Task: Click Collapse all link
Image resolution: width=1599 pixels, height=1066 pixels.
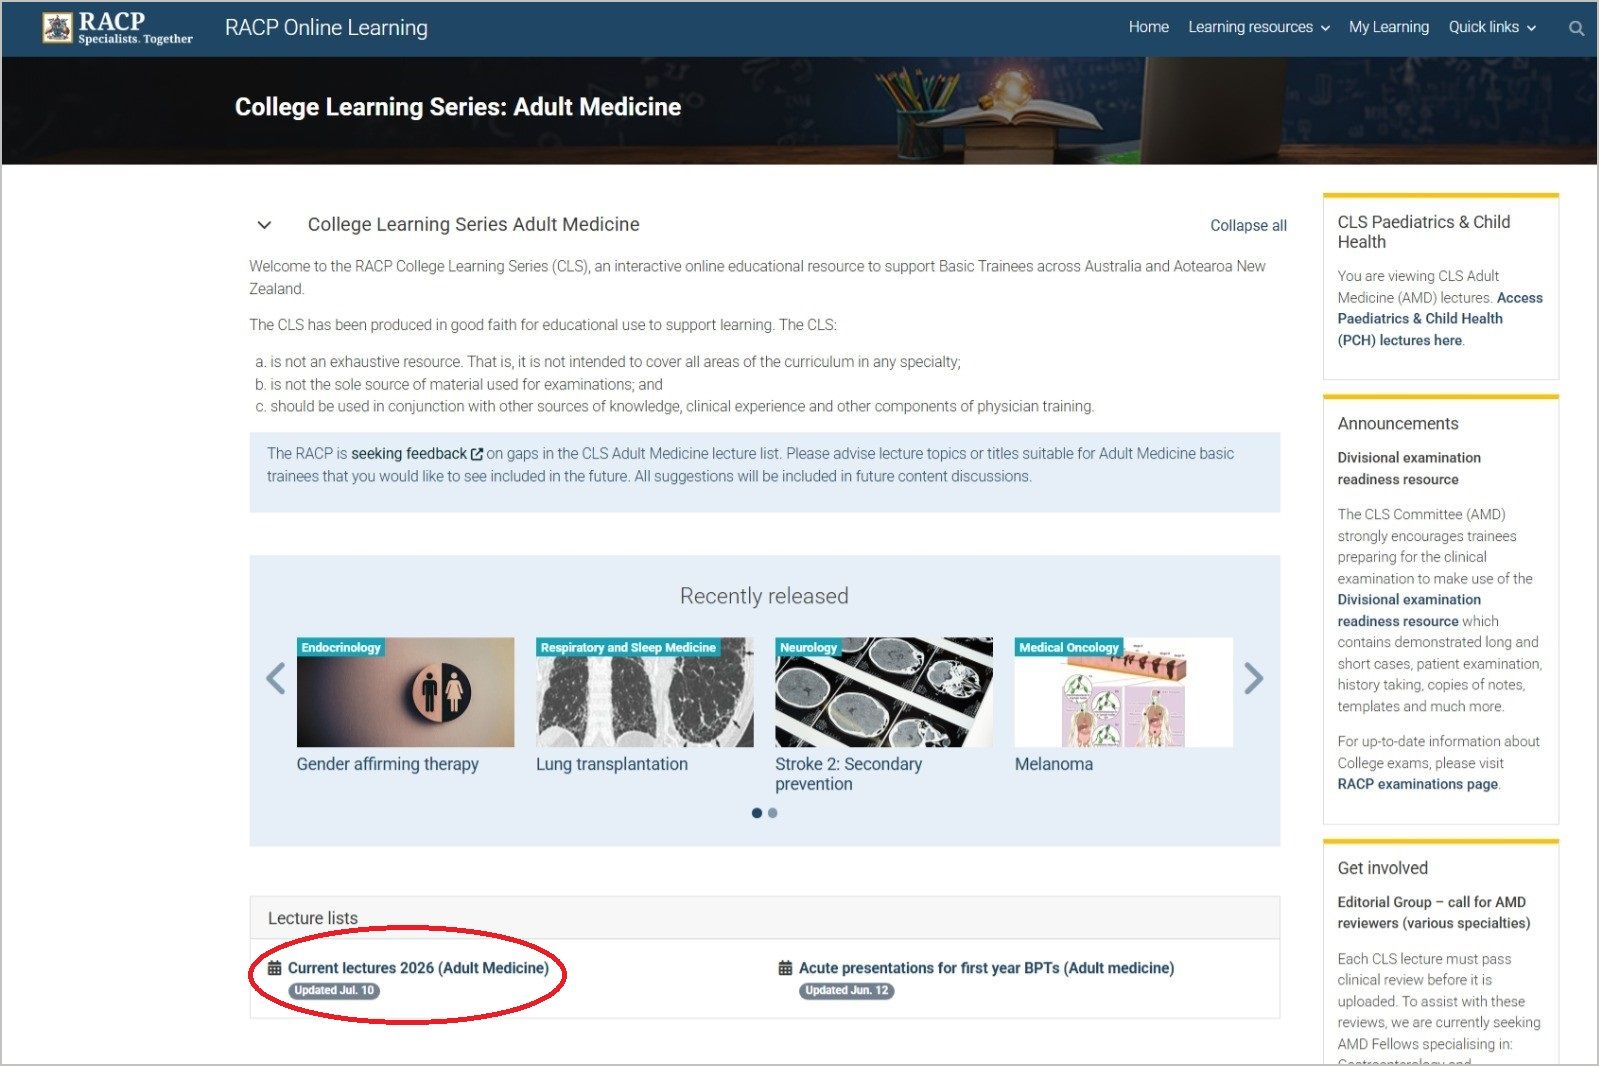Action: 1248,226
